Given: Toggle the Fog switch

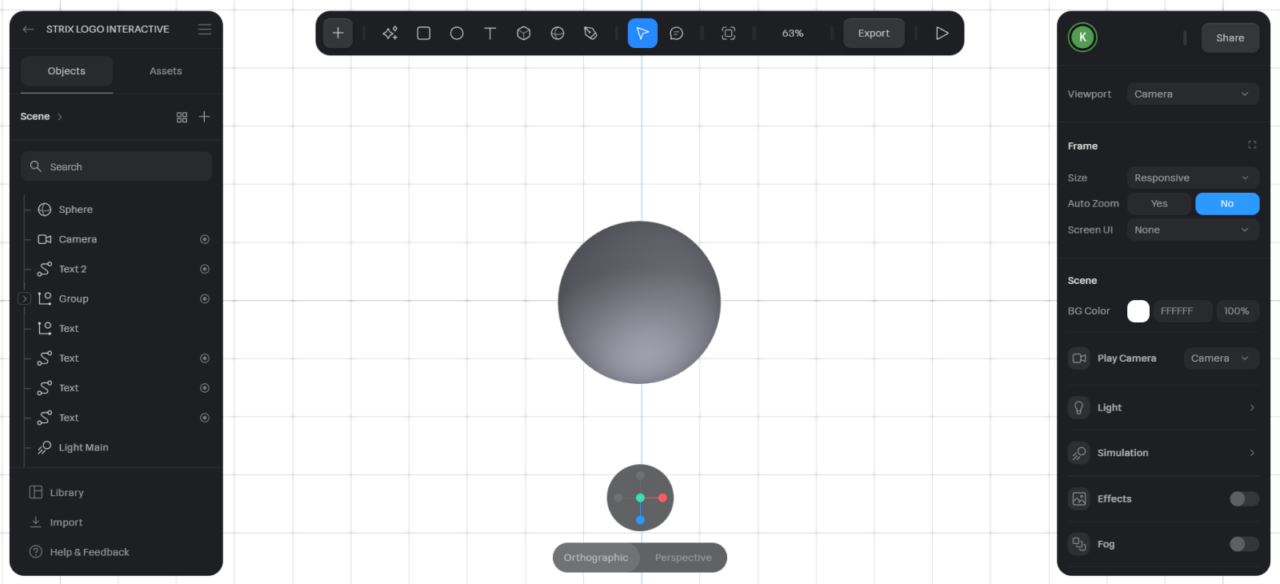Looking at the screenshot, I should [1244, 544].
